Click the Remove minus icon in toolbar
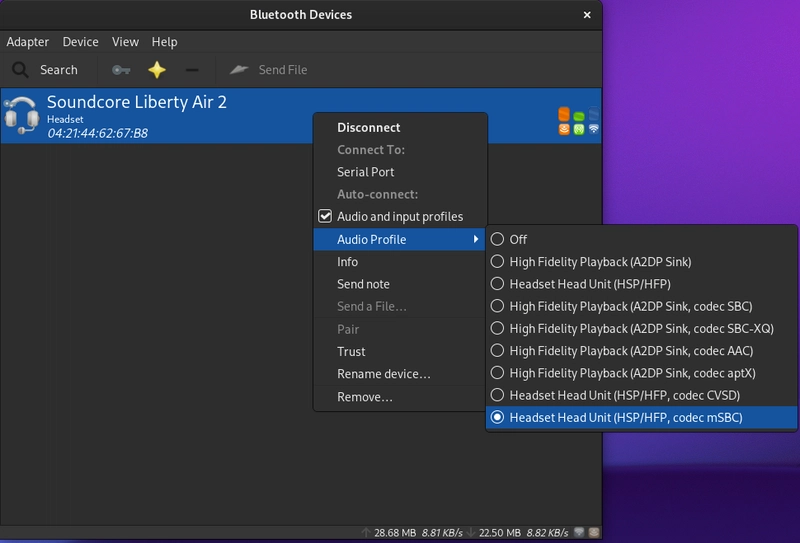This screenshot has height=543, width=800. click(192, 70)
